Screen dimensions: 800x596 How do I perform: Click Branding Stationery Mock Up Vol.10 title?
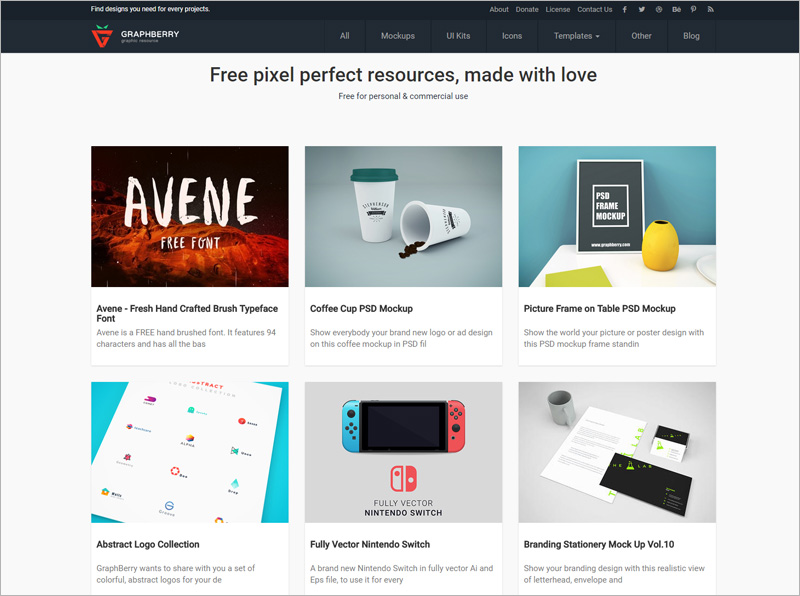(x=599, y=544)
